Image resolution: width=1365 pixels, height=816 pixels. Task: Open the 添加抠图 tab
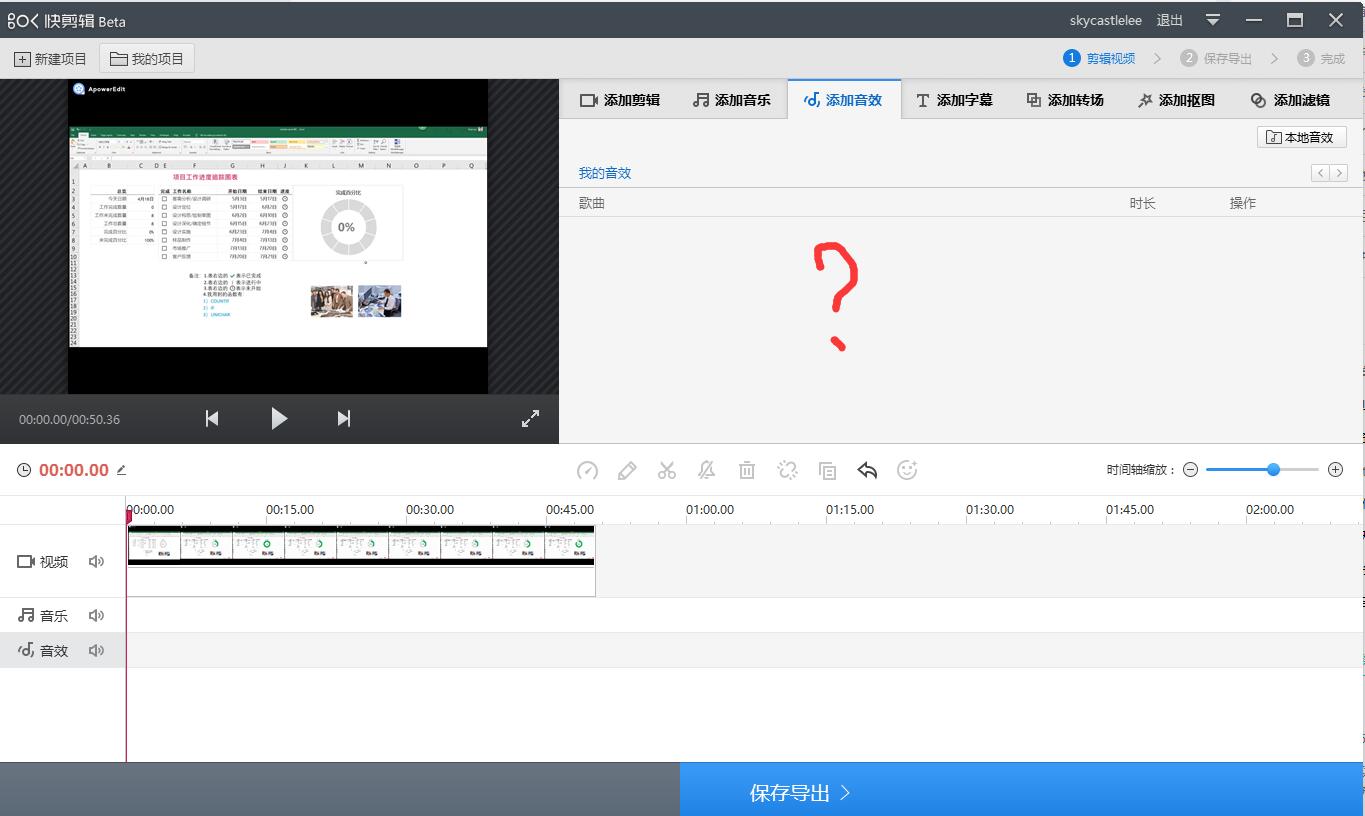pos(1176,100)
